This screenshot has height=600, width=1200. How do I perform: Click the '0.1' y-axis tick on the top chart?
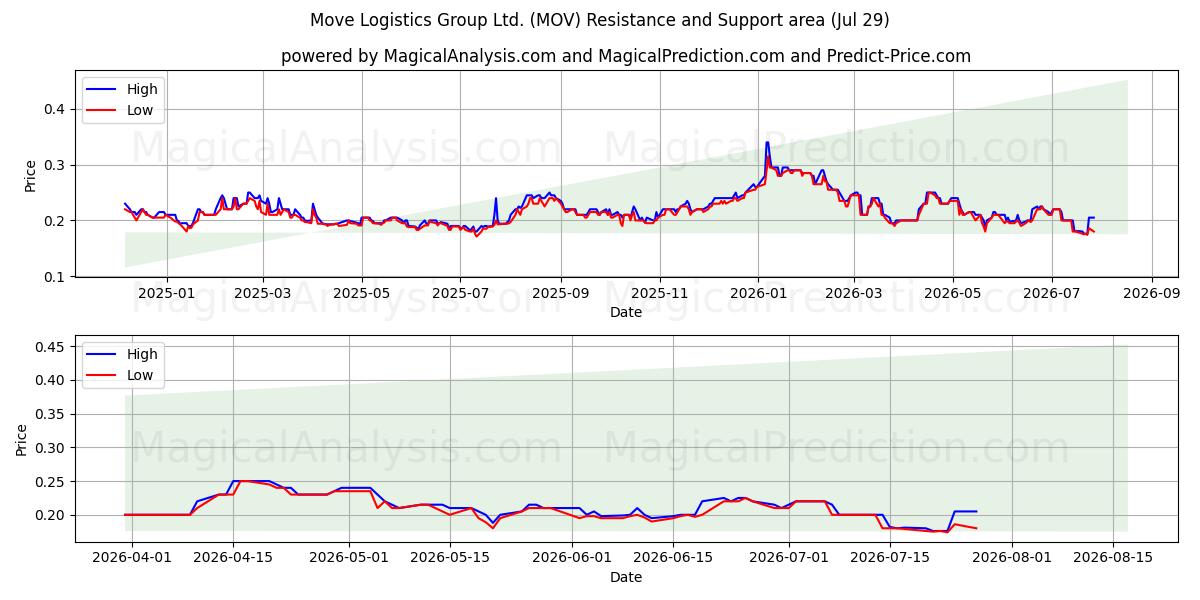click(57, 277)
